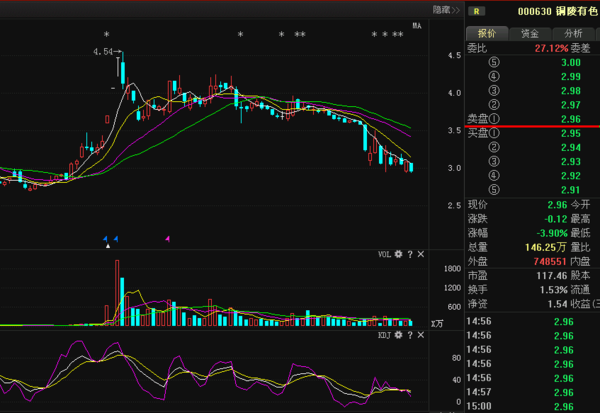Click the MA indicator label
Image resolution: width=600 pixels, height=413 pixels.
[417, 26]
